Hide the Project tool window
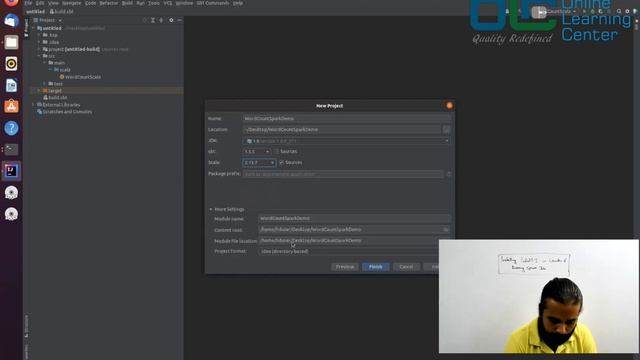The image size is (640, 360). [180, 20]
